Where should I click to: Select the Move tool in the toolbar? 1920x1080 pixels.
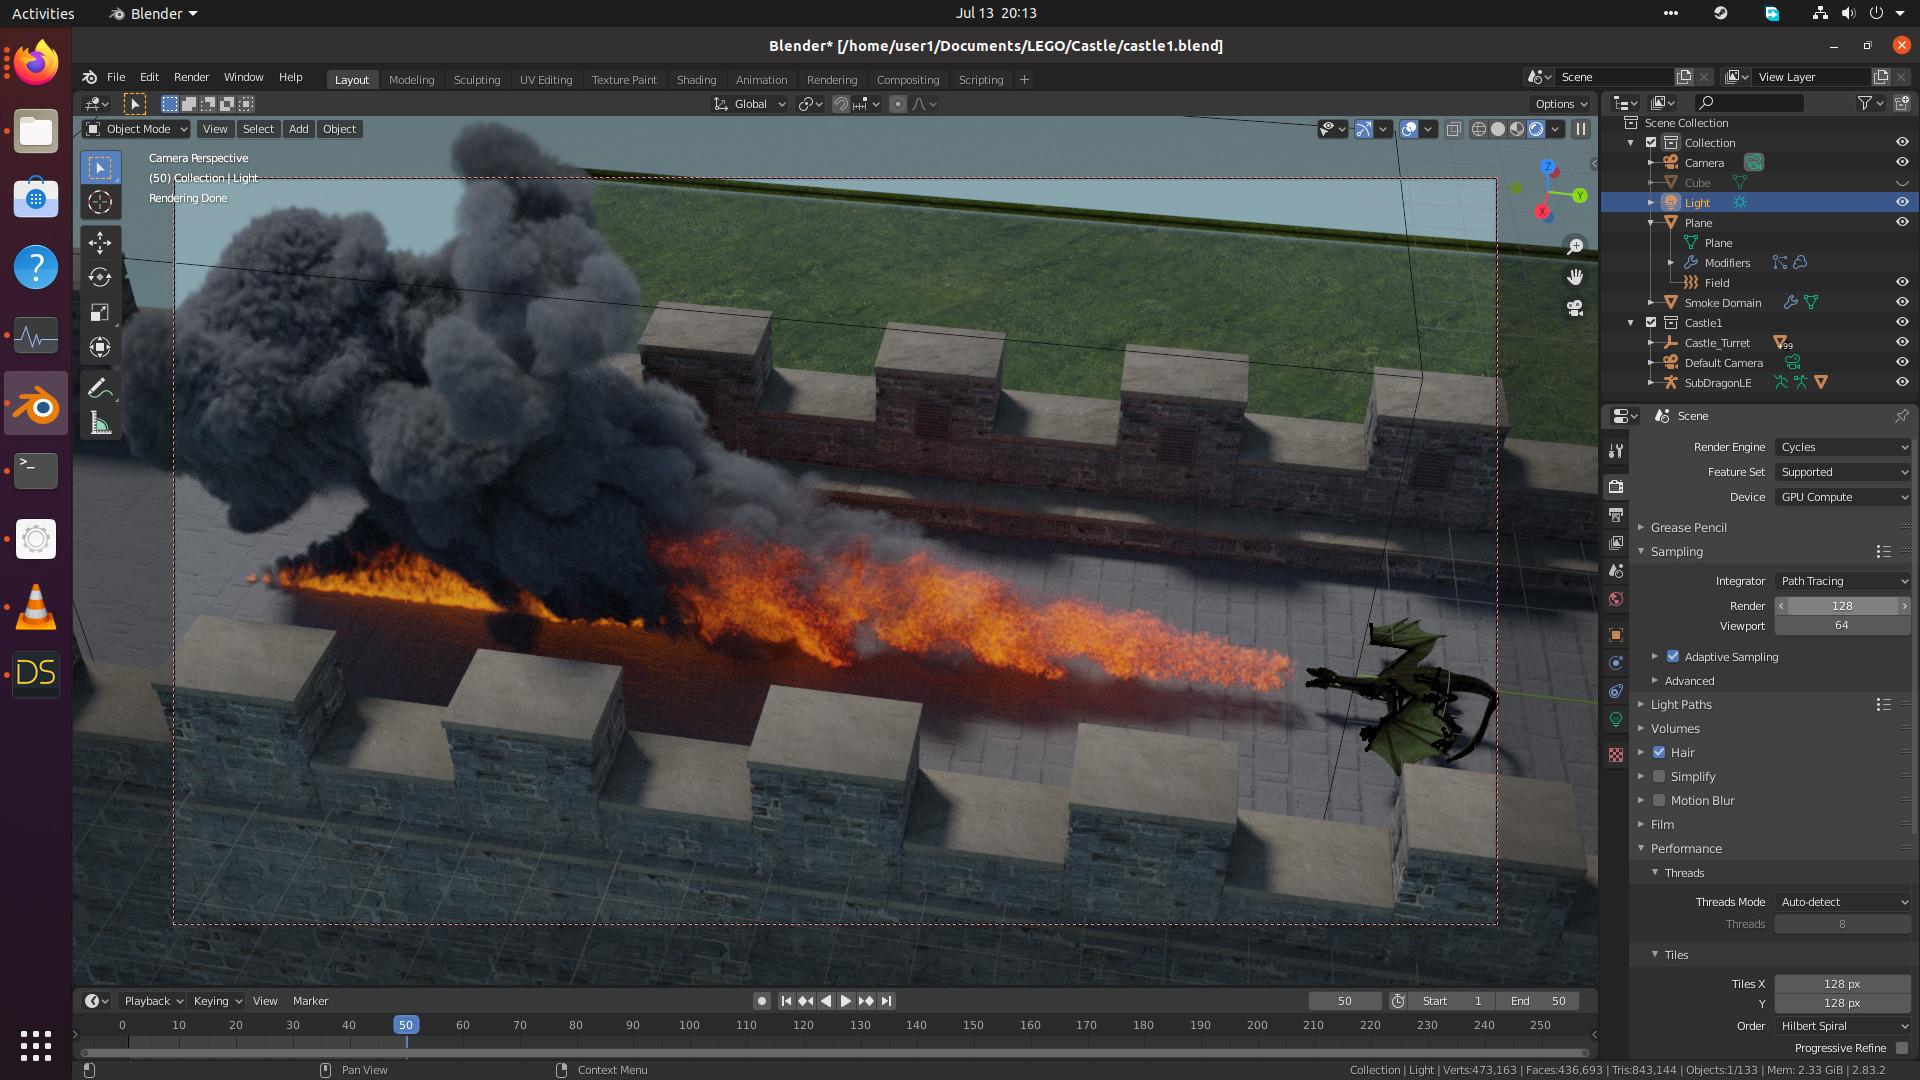point(100,242)
